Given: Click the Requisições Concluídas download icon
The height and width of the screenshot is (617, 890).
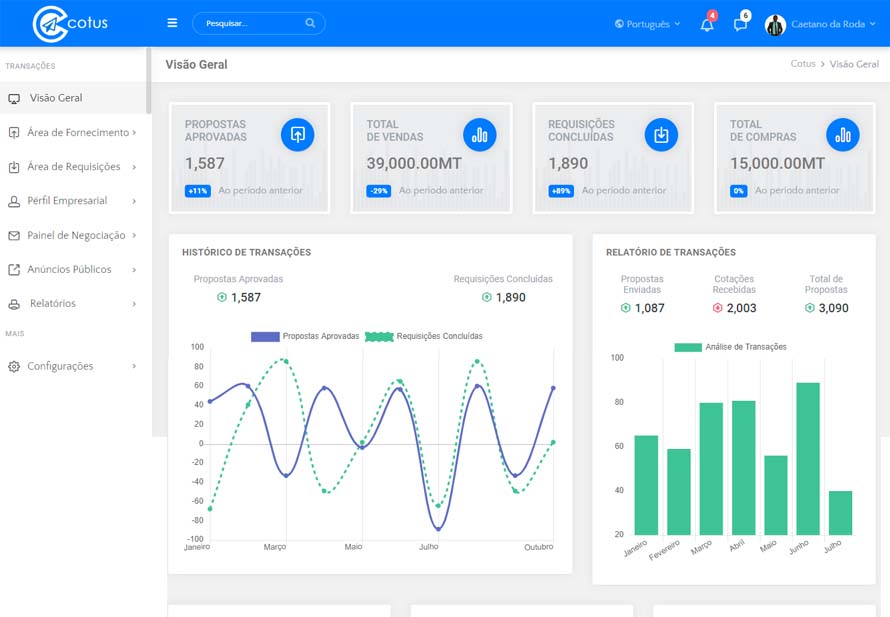Looking at the screenshot, I should tap(661, 135).
